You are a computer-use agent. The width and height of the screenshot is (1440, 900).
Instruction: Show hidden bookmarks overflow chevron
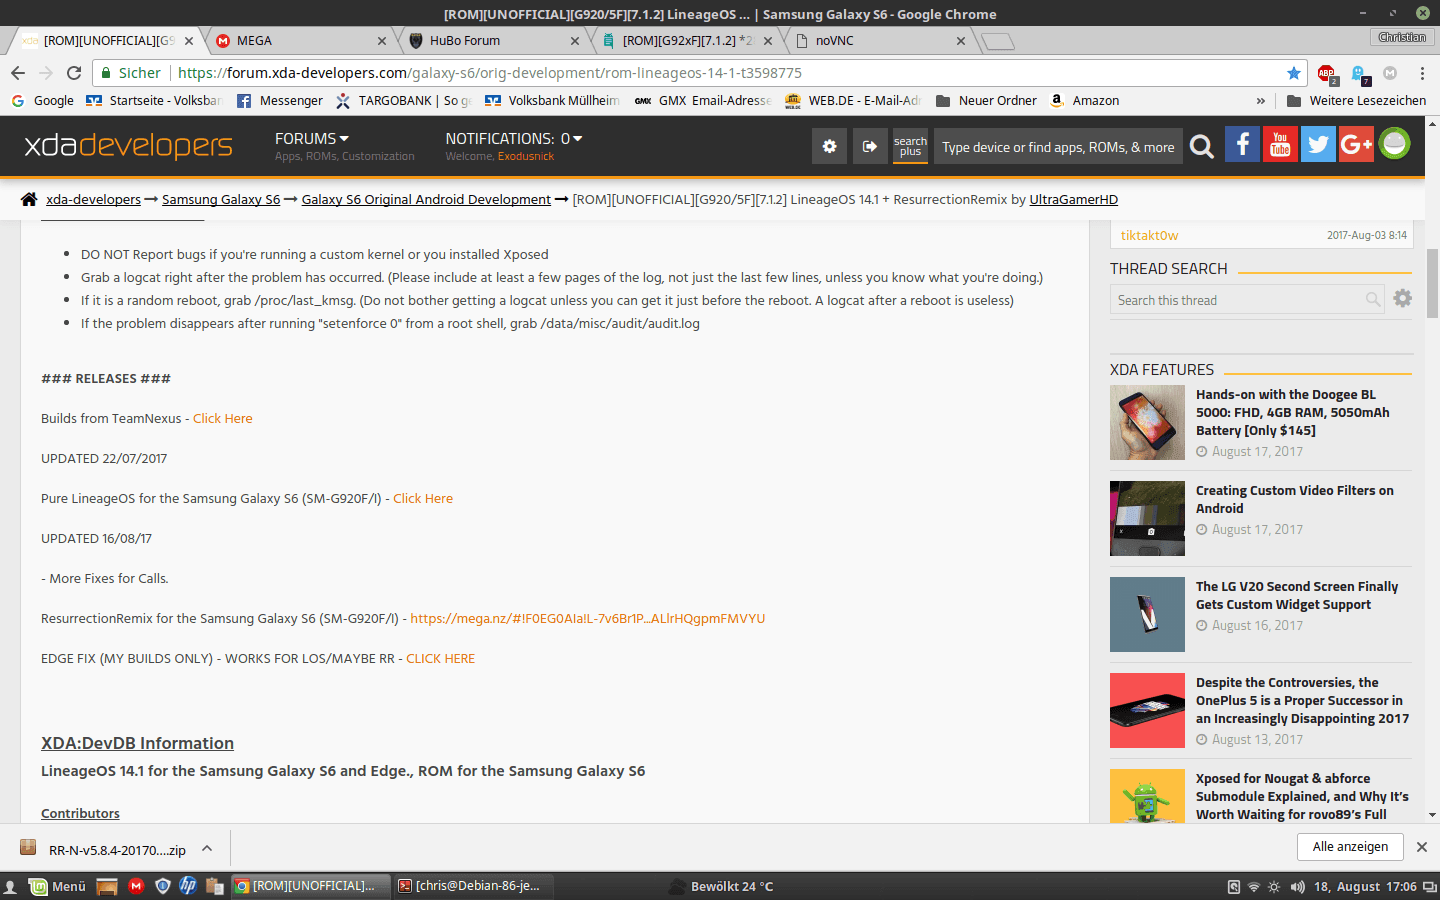click(1261, 101)
